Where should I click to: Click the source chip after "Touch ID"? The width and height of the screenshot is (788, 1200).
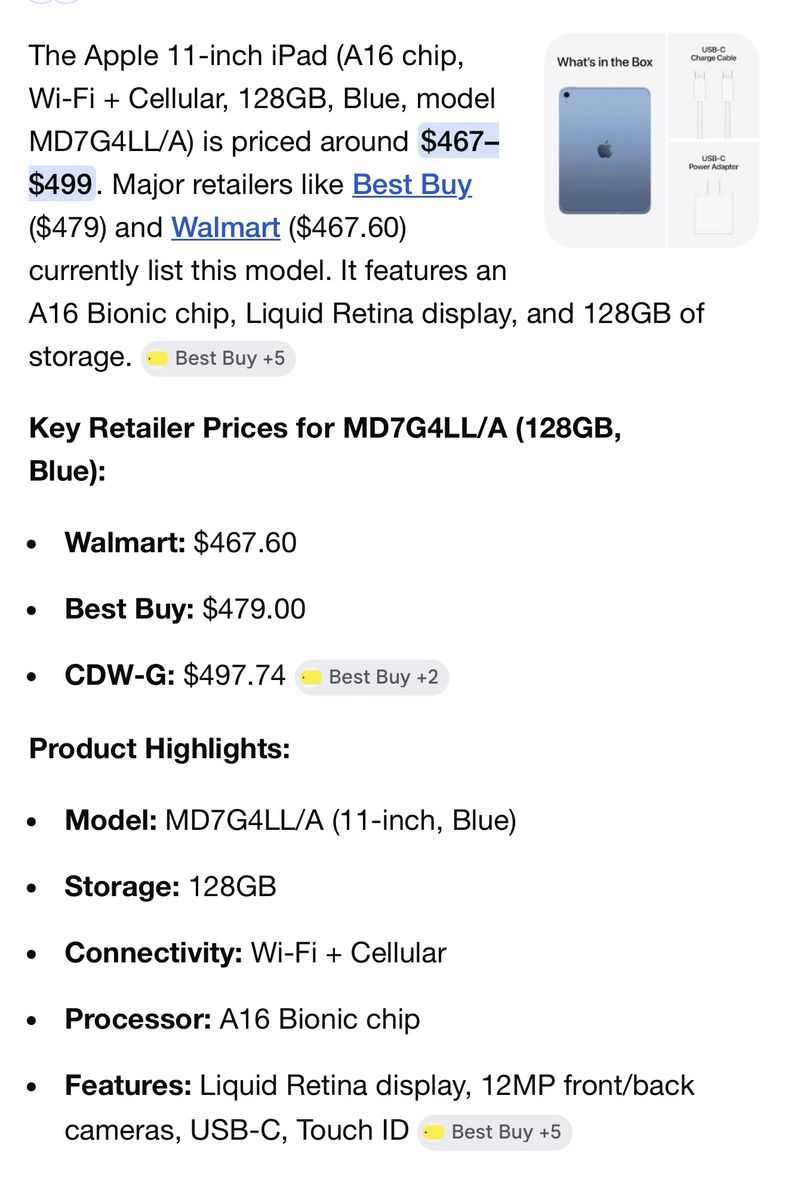[x=494, y=1132]
